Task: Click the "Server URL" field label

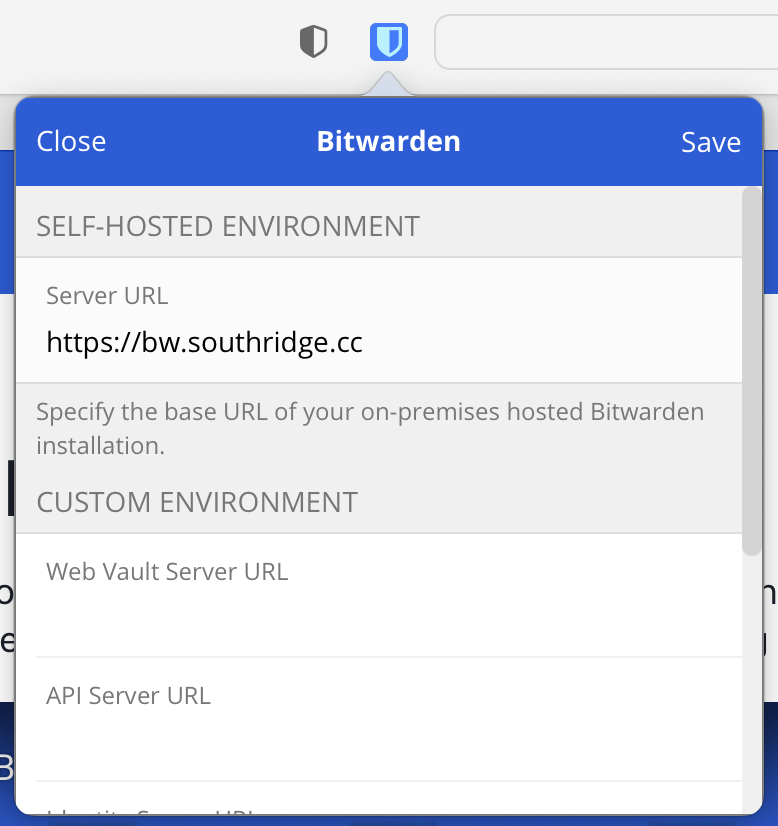Action: click(107, 295)
